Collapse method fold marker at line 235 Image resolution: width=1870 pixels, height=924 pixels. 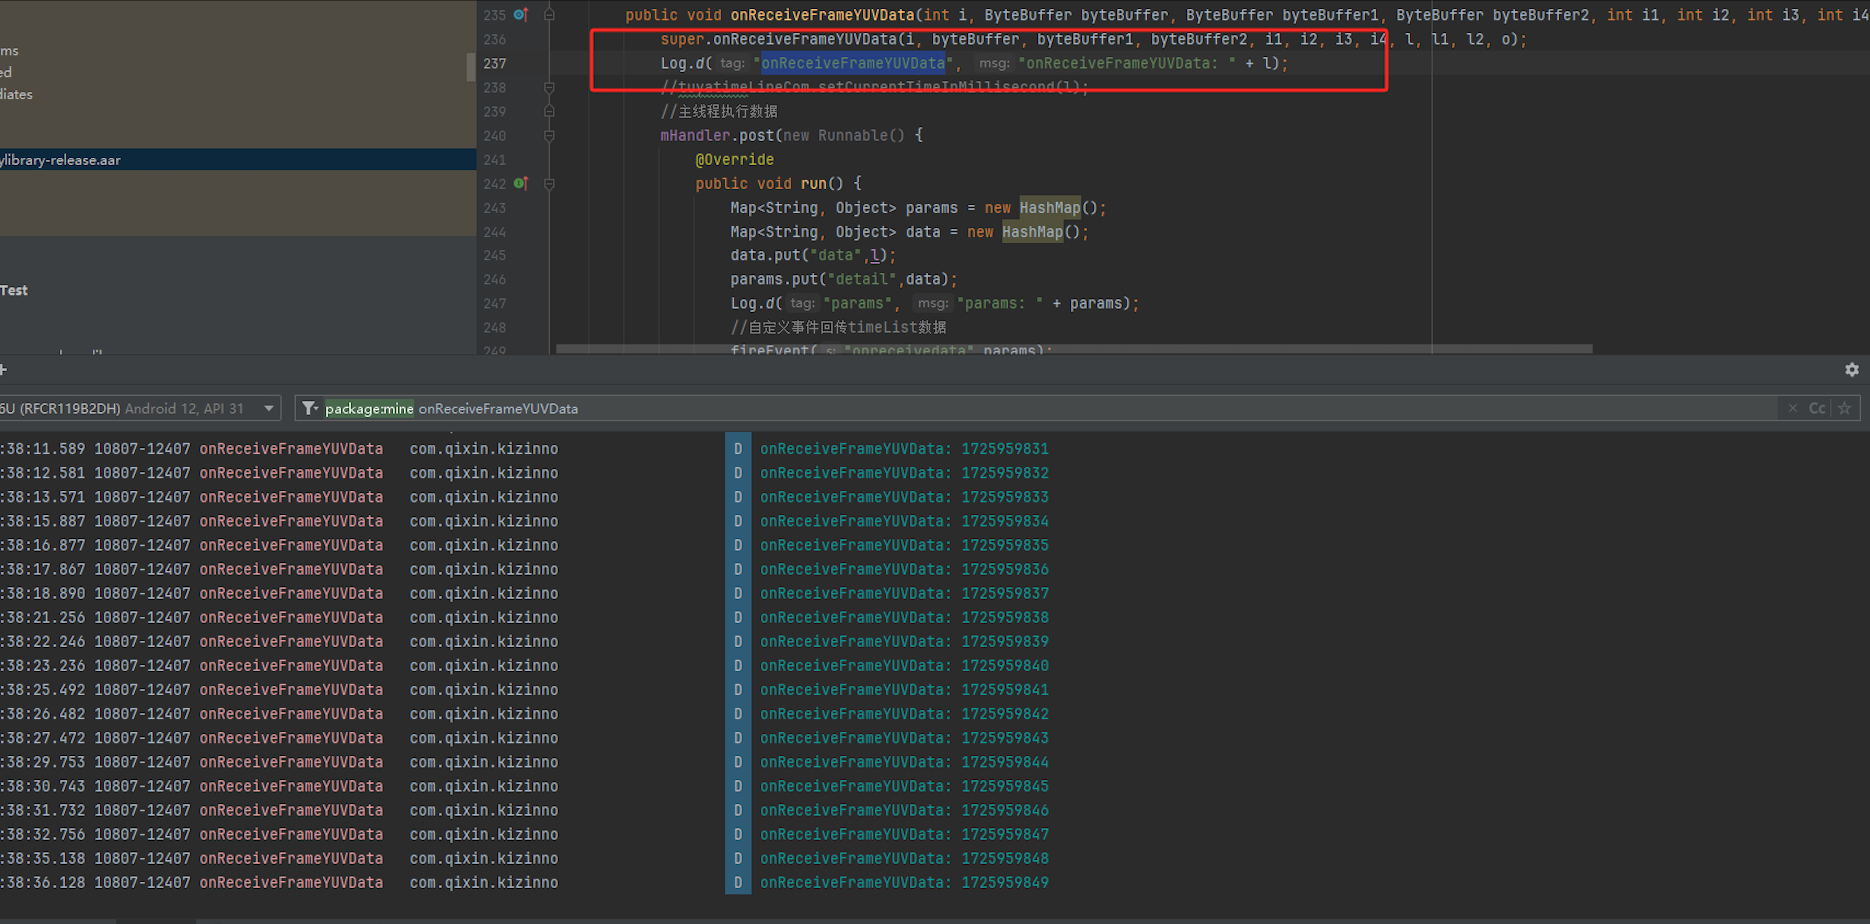(549, 15)
